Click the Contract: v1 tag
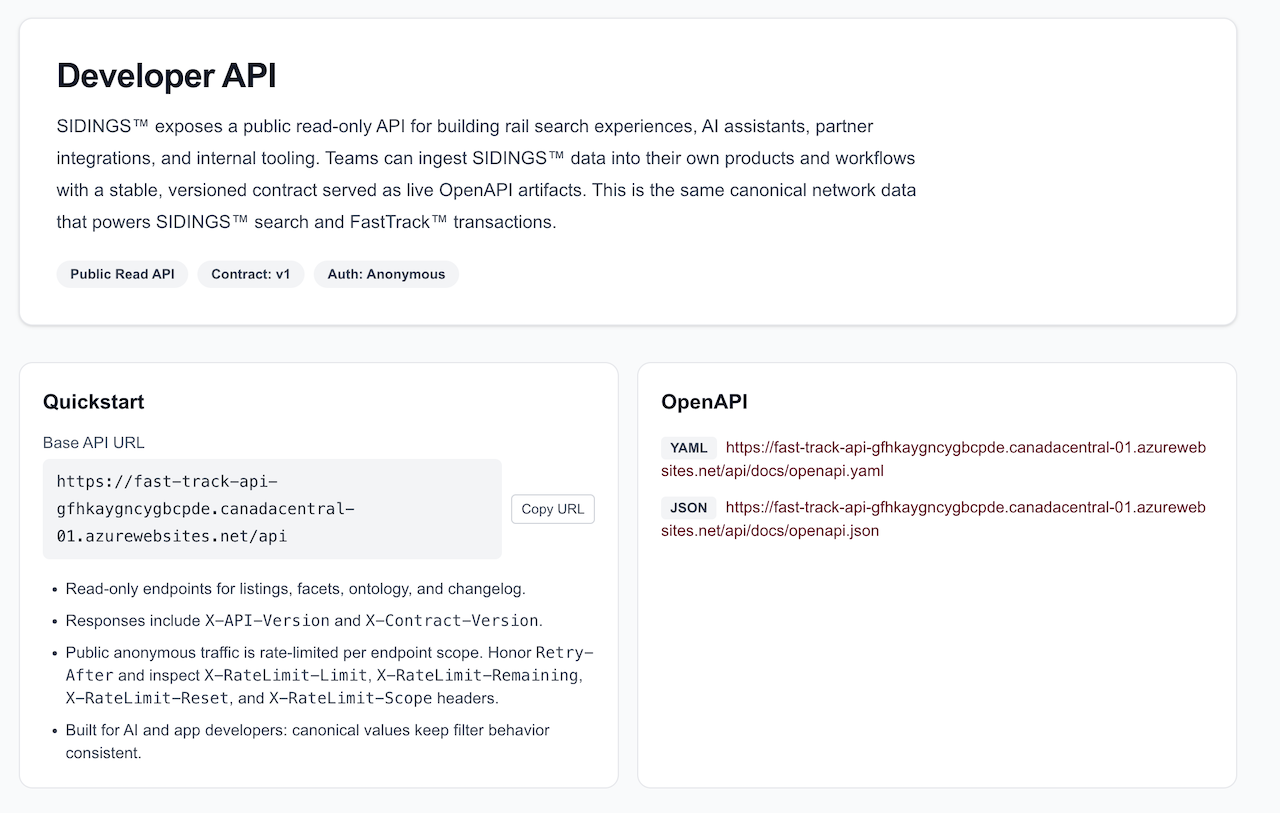This screenshot has height=813, width=1280. (x=251, y=274)
